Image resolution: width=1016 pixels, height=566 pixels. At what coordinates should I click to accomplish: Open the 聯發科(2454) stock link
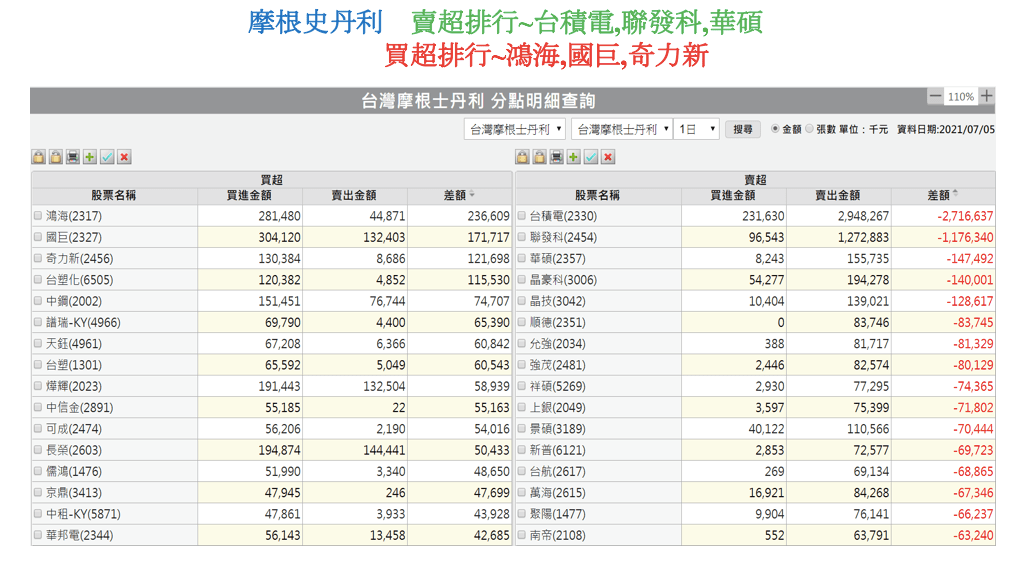tap(562, 237)
